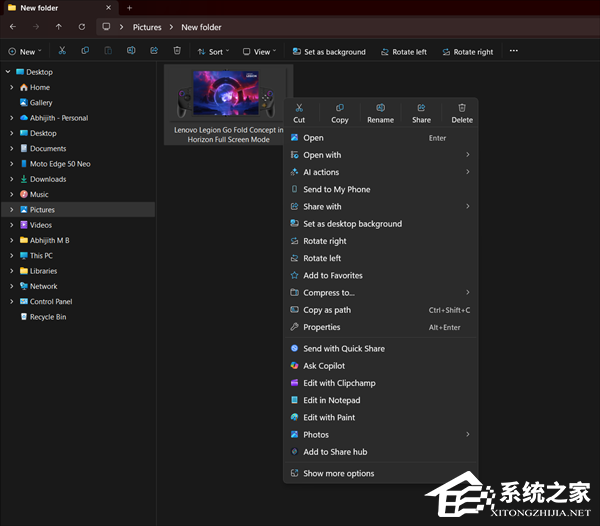Select the Lenovo Legion Go image thumbnail
Image resolution: width=600 pixels, height=526 pixels.
tap(226, 93)
